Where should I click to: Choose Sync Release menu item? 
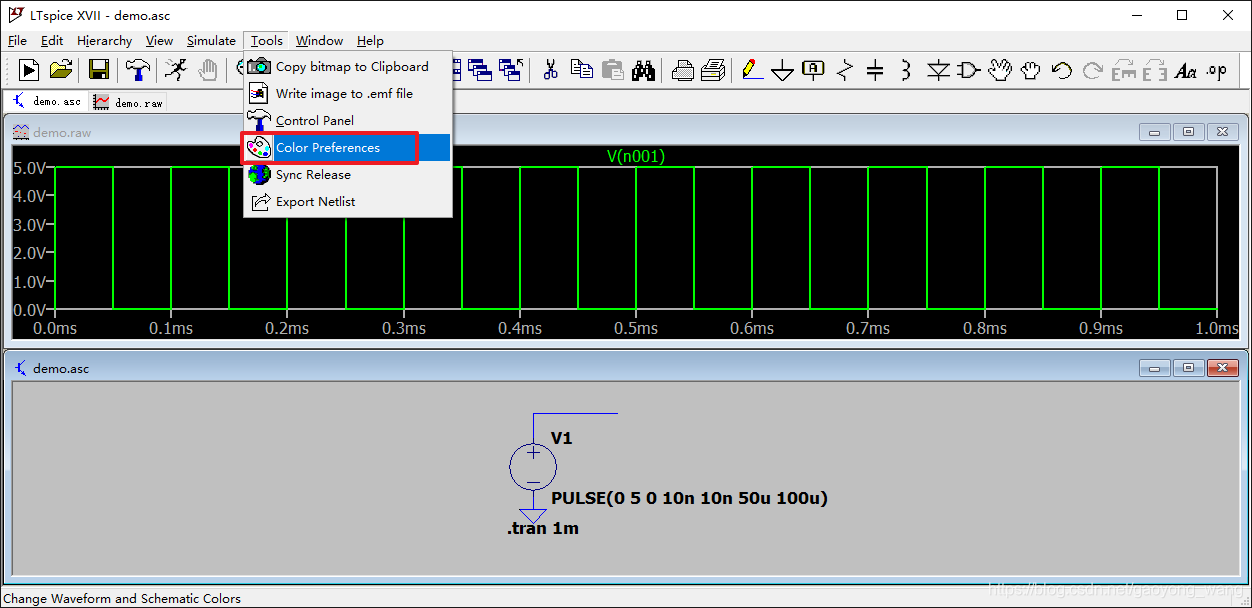pos(348,174)
